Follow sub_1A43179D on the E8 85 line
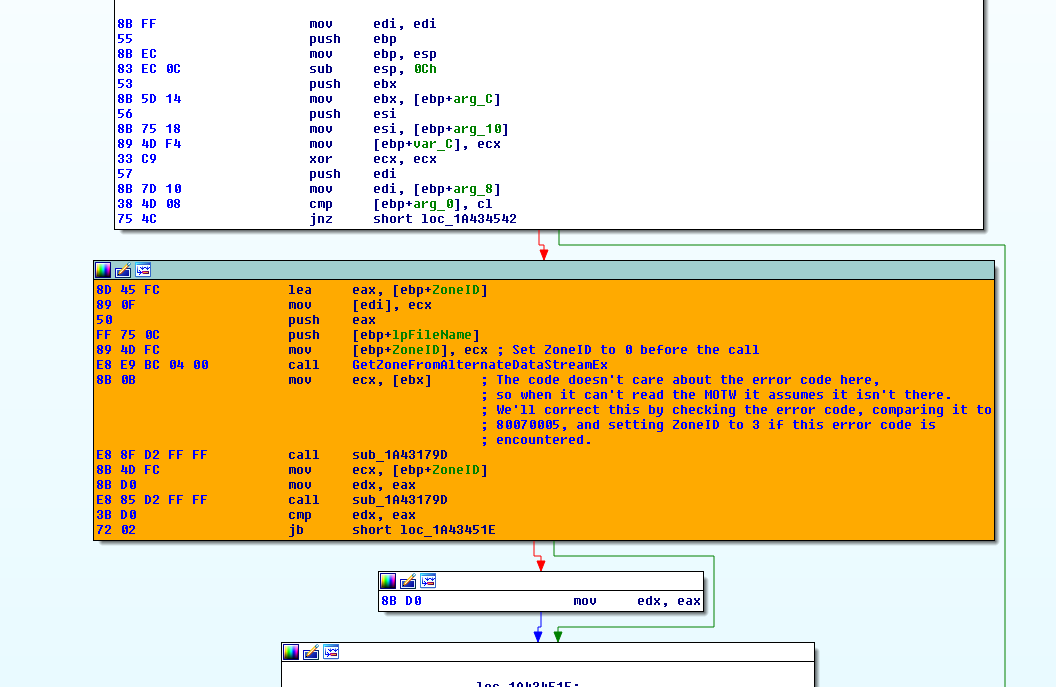1056x687 pixels. click(399, 500)
